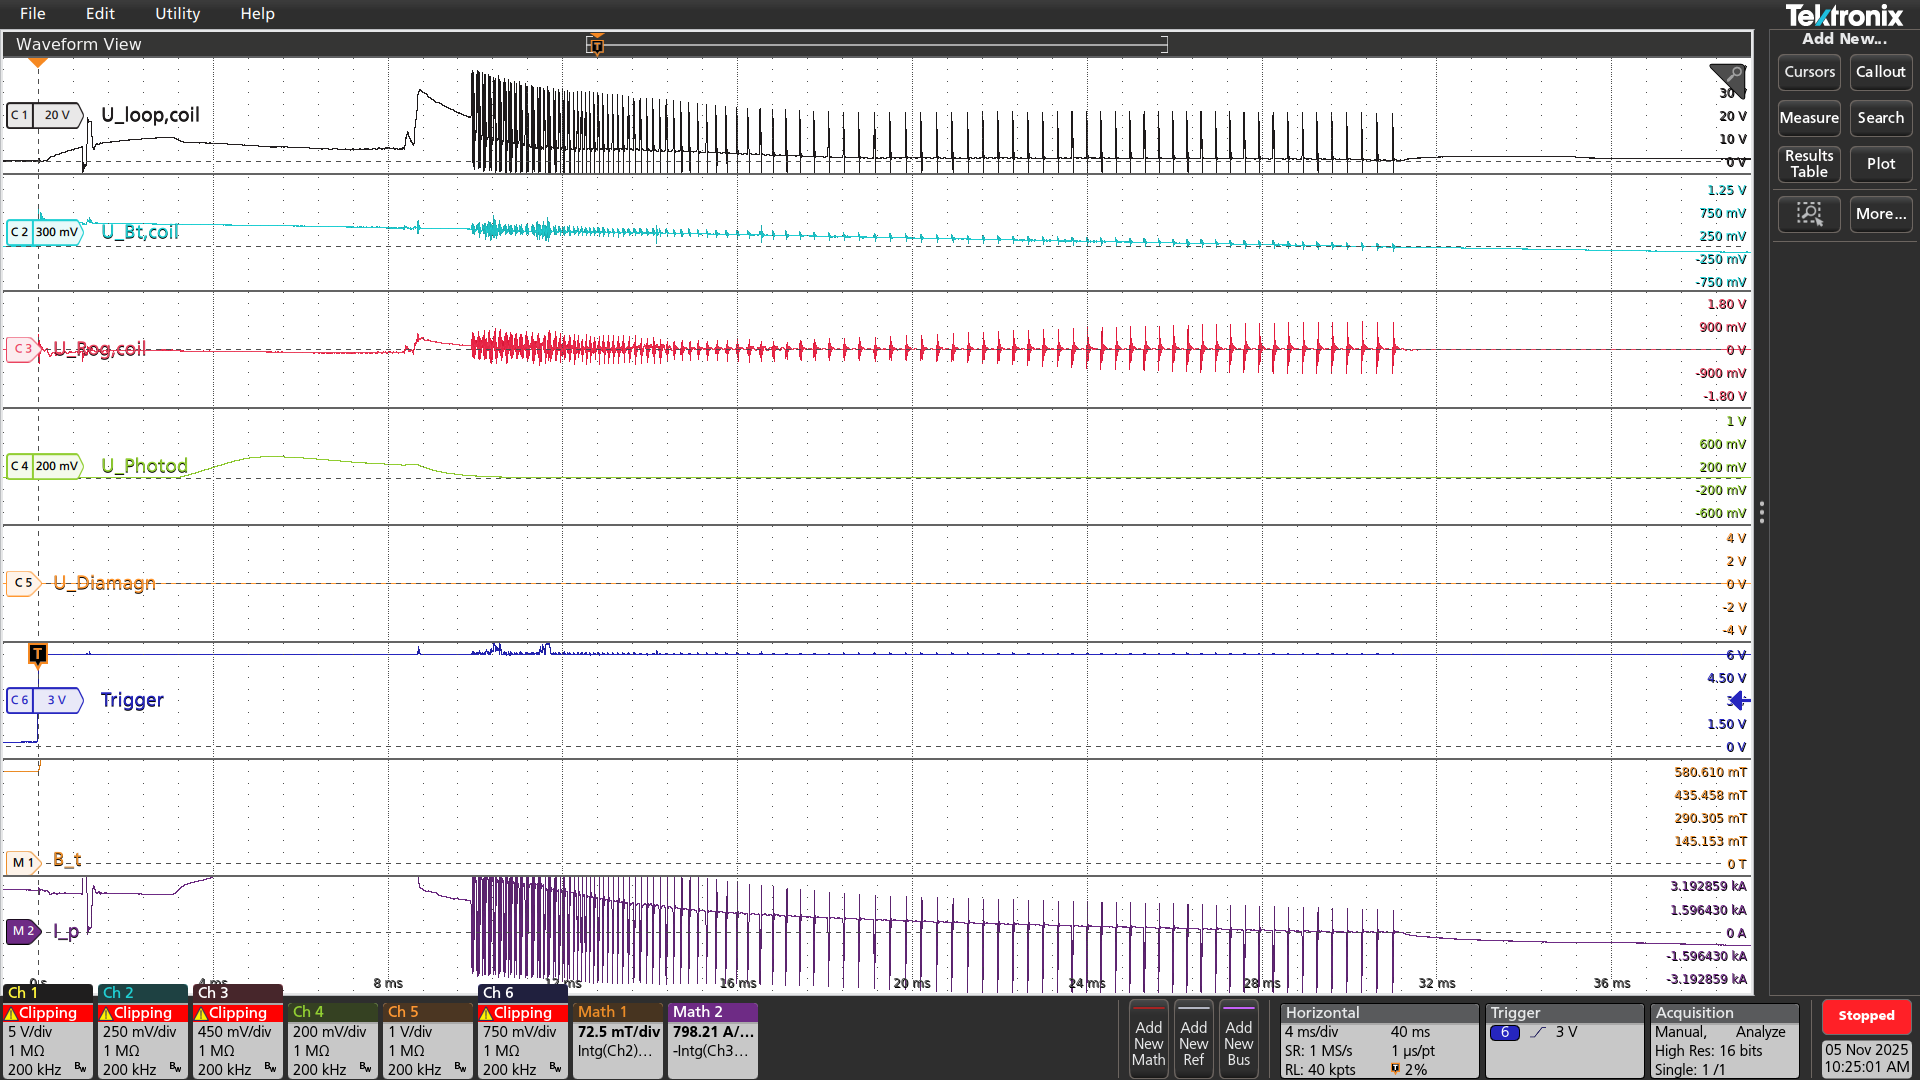Click the Cursors button

(1809, 72)
